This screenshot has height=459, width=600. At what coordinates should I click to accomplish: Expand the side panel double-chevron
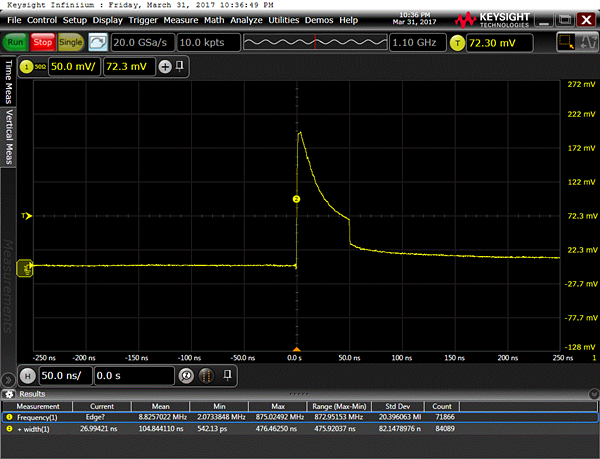tap(7, 380)
